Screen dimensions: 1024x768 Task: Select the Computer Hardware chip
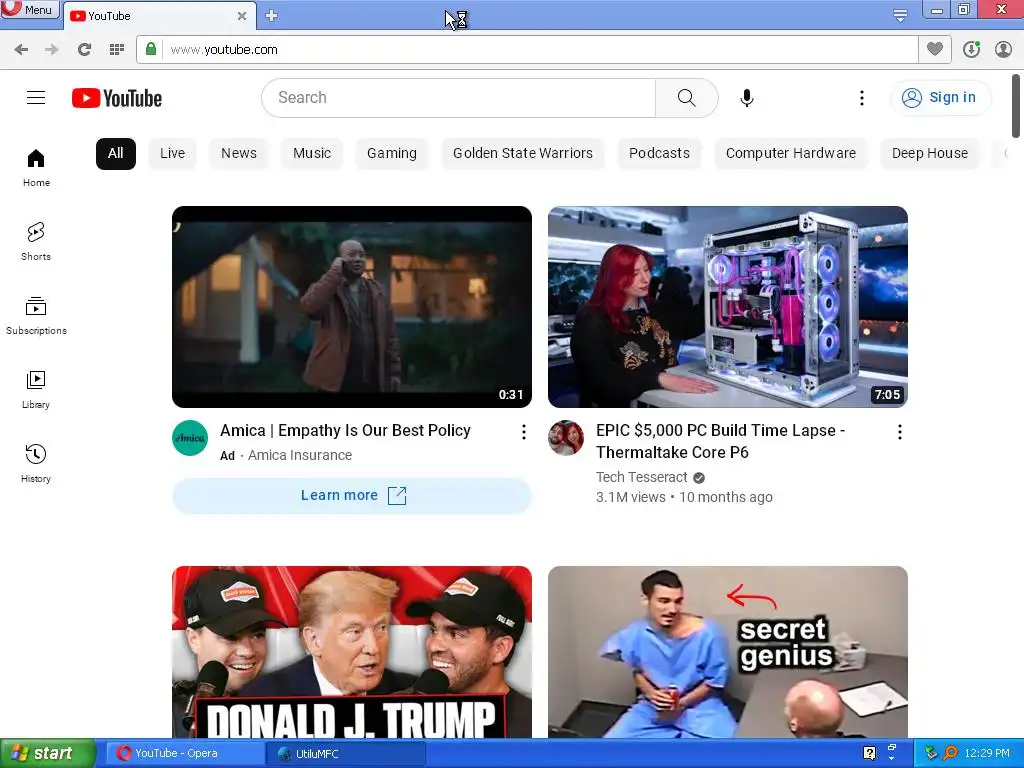tap(791, 153)
